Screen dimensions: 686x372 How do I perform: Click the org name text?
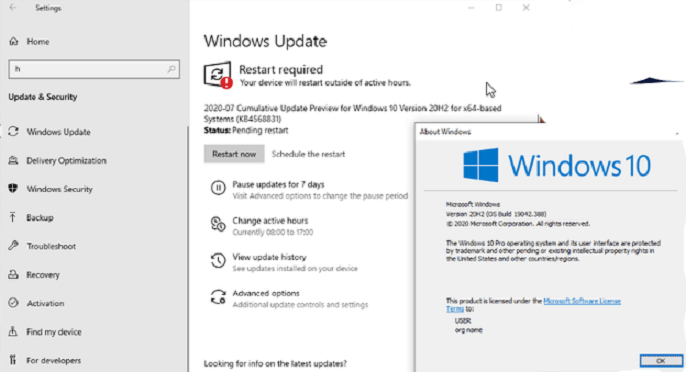(469, 330)
